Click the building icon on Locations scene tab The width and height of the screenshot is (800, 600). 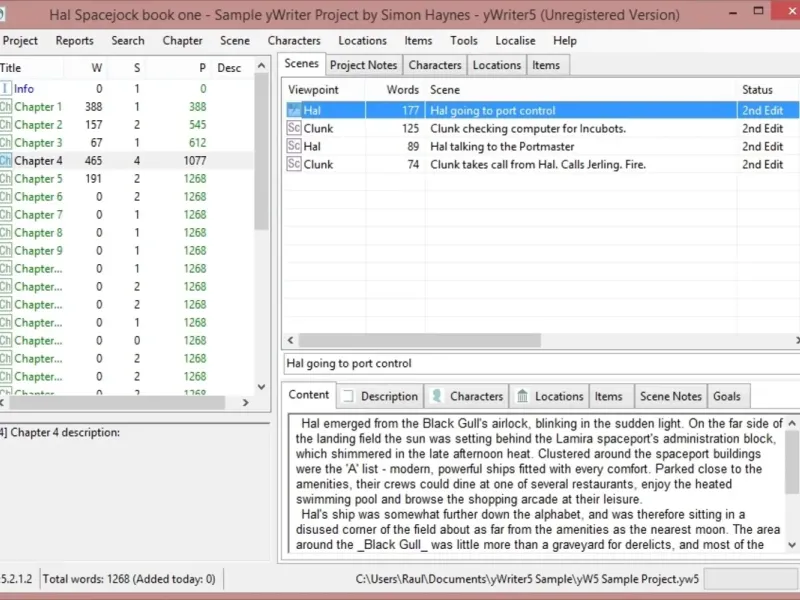coord(522,396)
